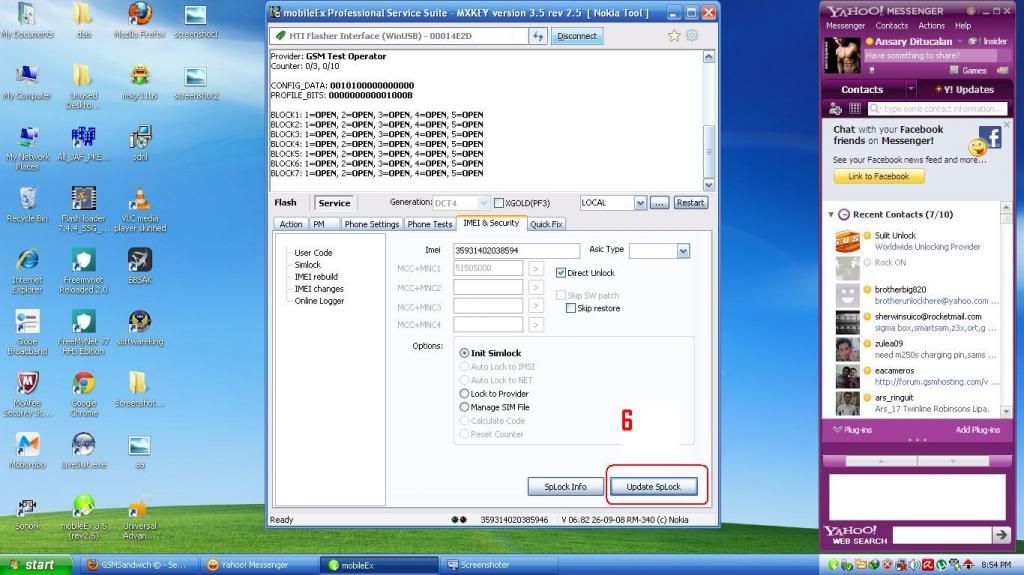Click the Restart button
Viewport: 1024px width, 575px height.
tap(690, 203)
